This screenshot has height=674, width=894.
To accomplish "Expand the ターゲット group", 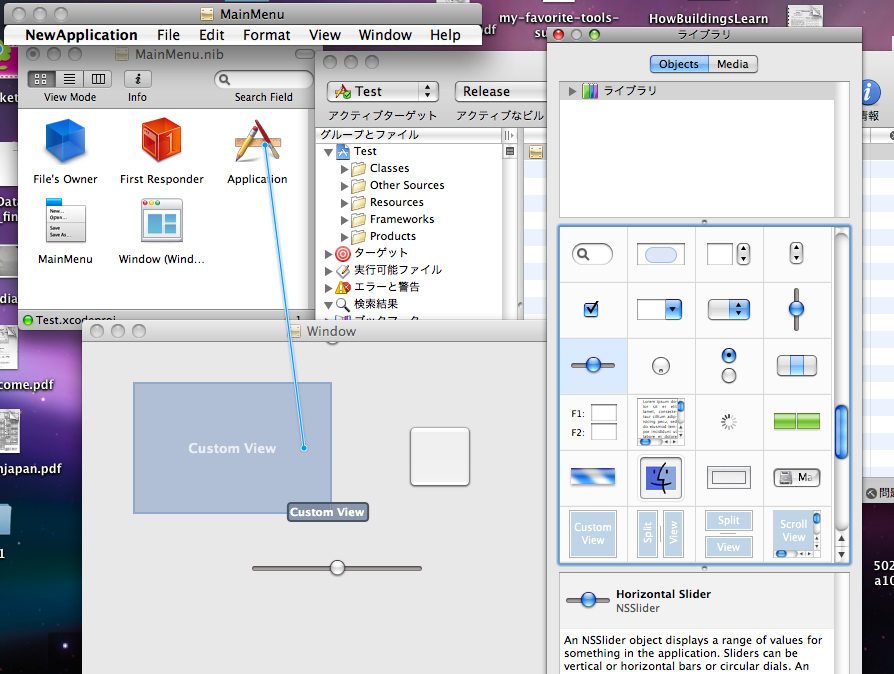I will tap(328, 254).
